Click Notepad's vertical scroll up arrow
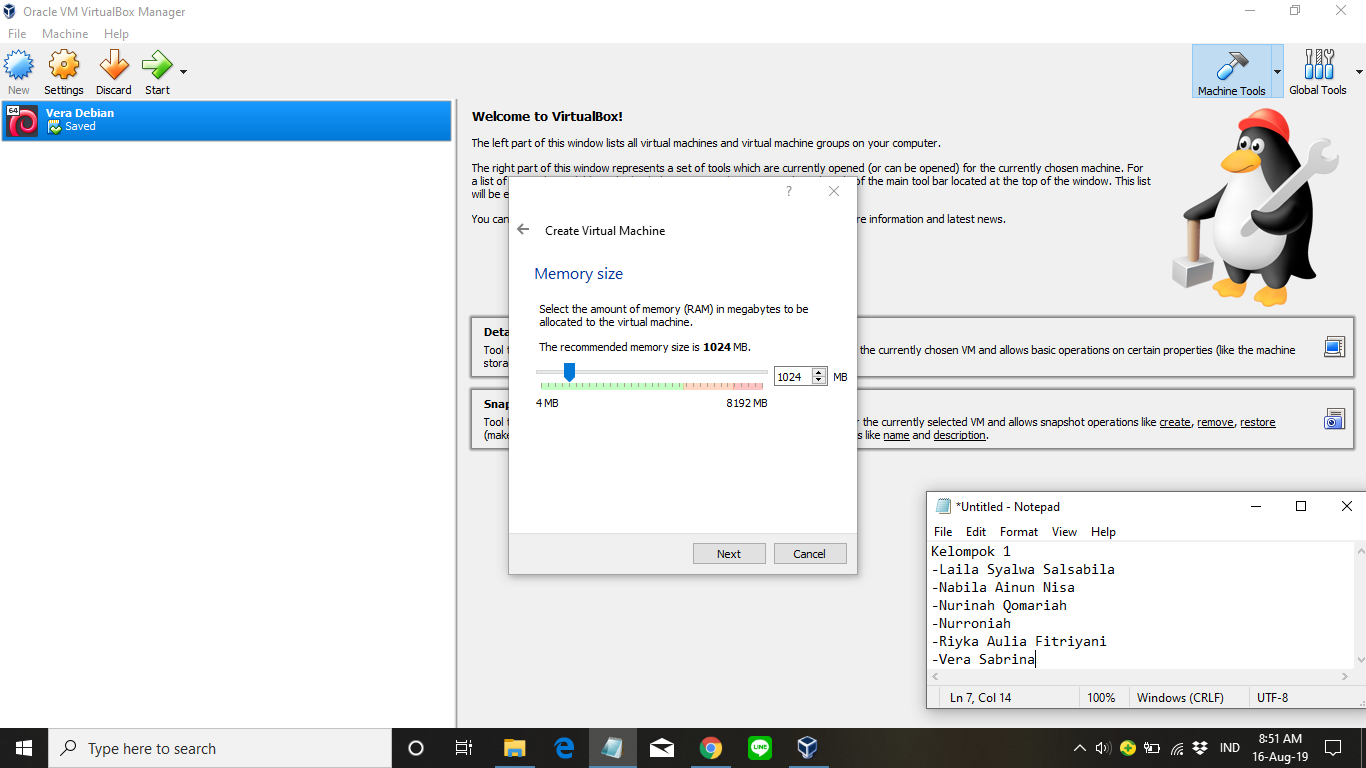1366x768 pixels. (x=1360, y=551)
